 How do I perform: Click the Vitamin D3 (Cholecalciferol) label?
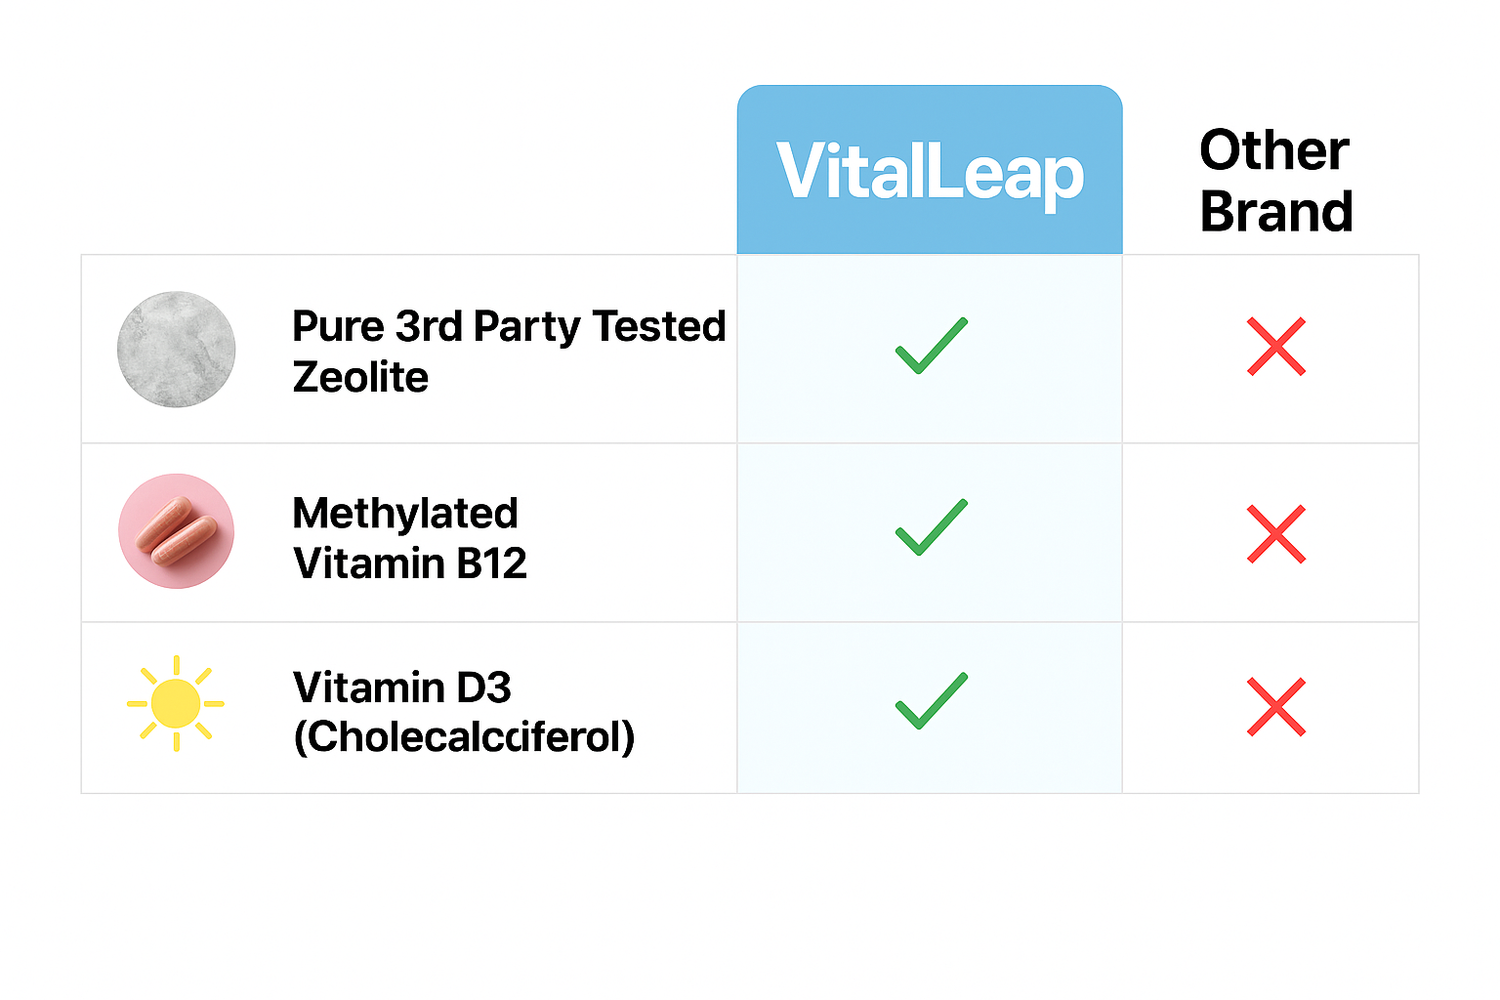[464, 712]
